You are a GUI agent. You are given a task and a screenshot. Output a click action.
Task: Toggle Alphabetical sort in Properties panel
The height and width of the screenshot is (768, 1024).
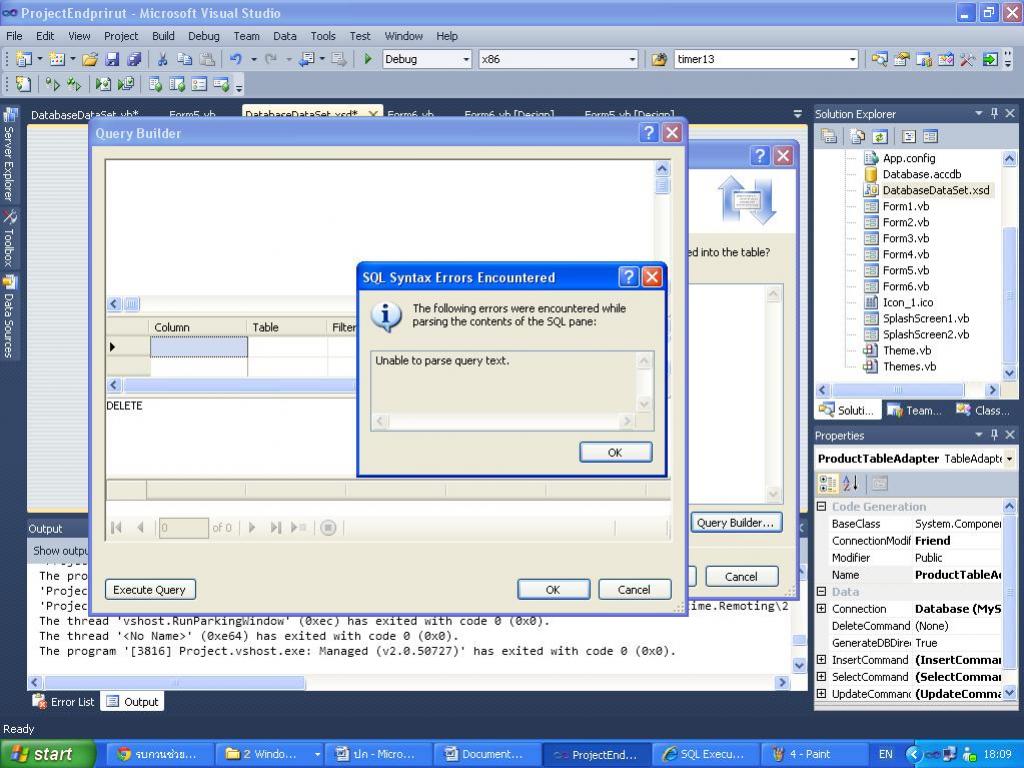coord(851,484)
